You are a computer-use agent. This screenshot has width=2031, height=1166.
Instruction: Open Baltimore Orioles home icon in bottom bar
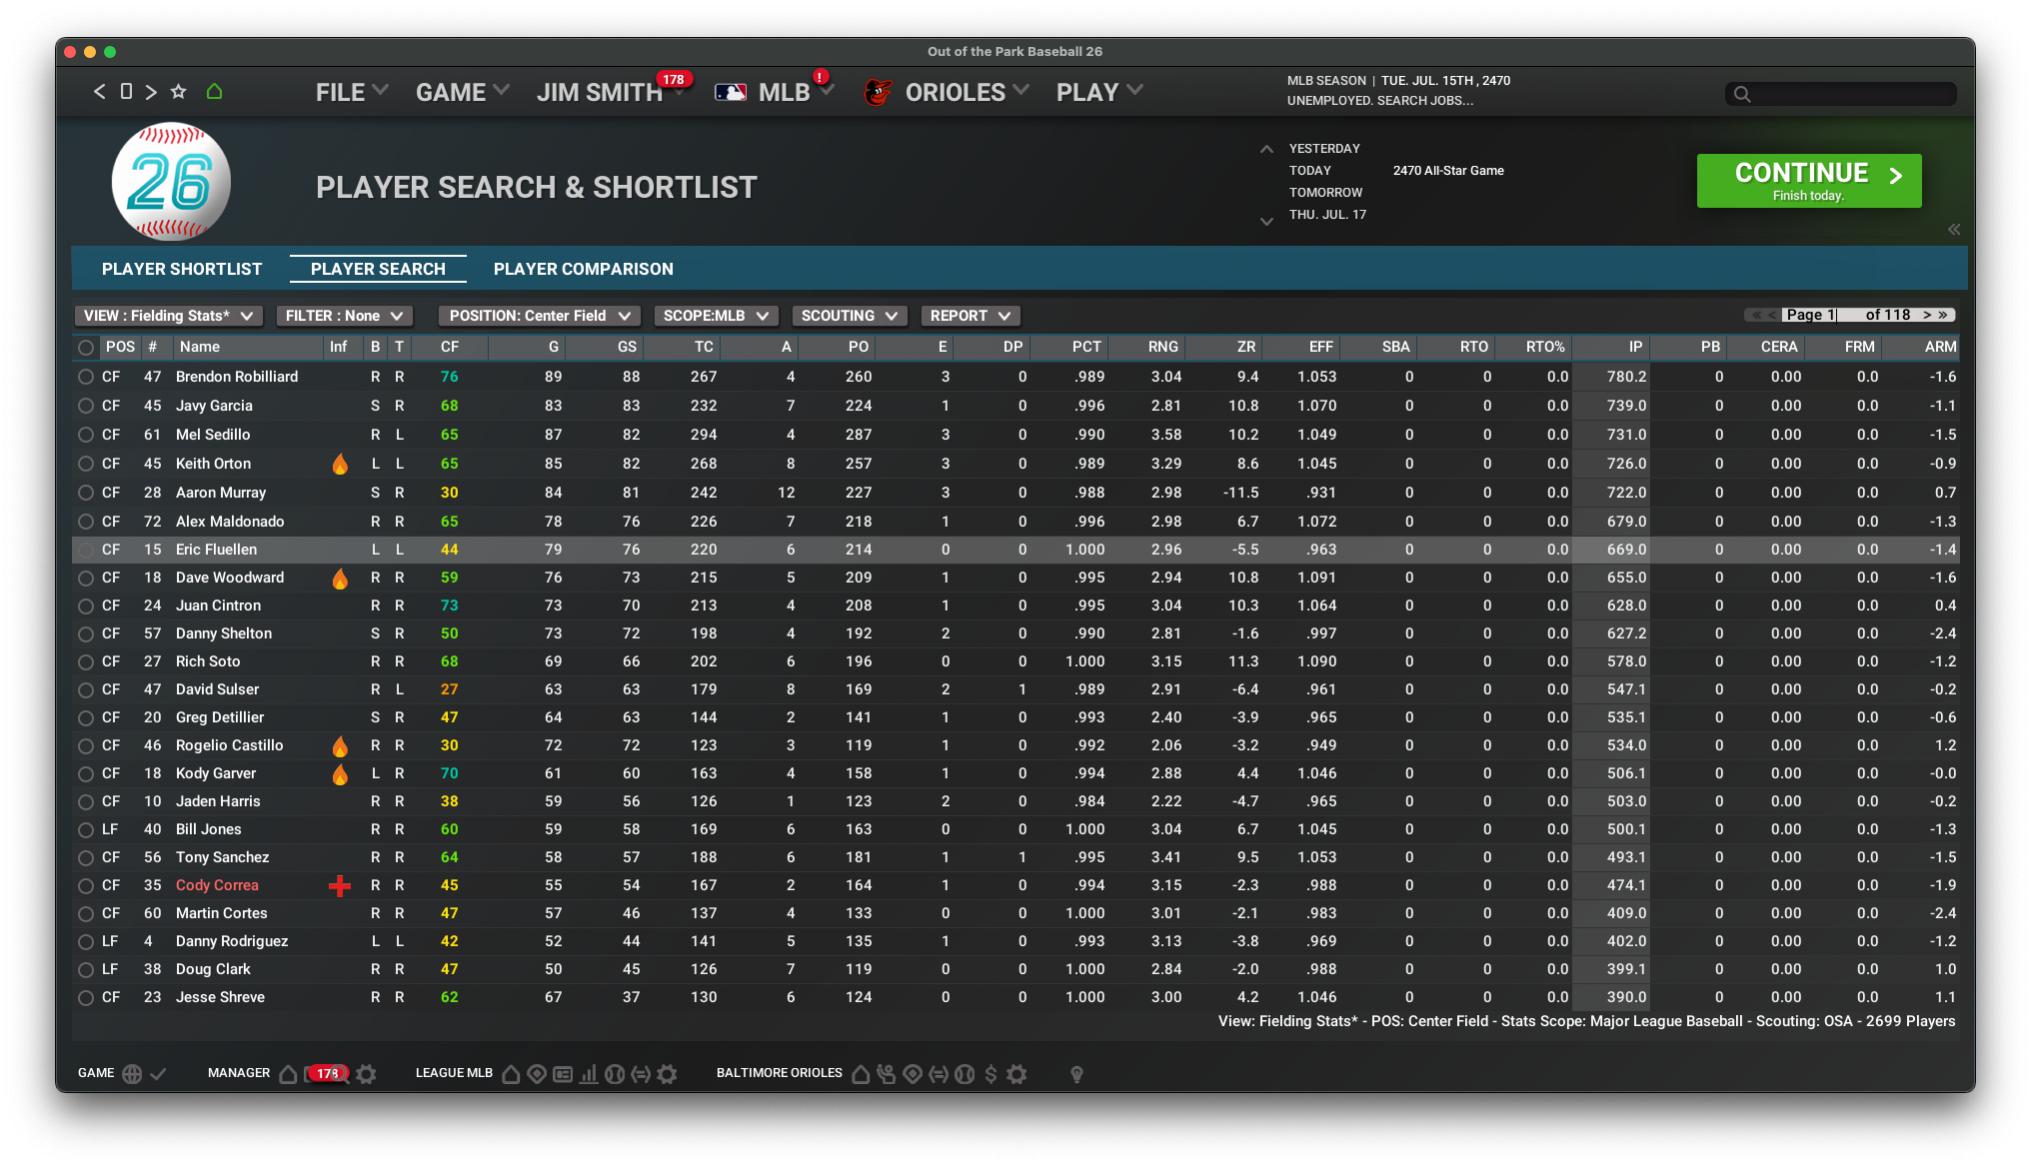coord(860,1074)
